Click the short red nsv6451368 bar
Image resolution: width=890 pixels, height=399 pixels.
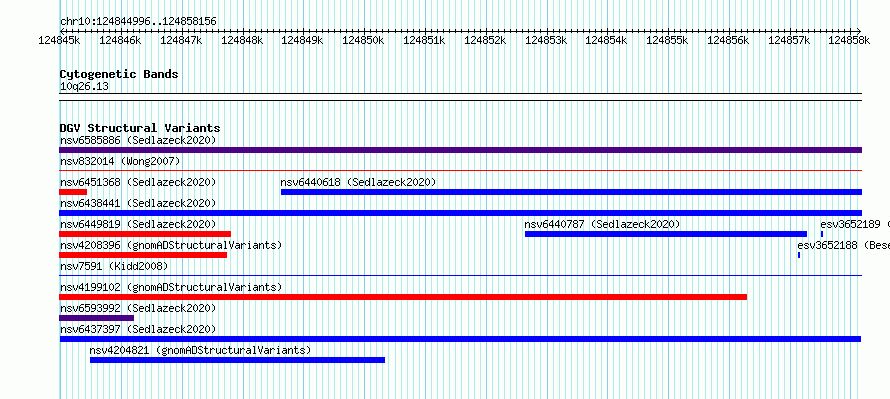73,192
